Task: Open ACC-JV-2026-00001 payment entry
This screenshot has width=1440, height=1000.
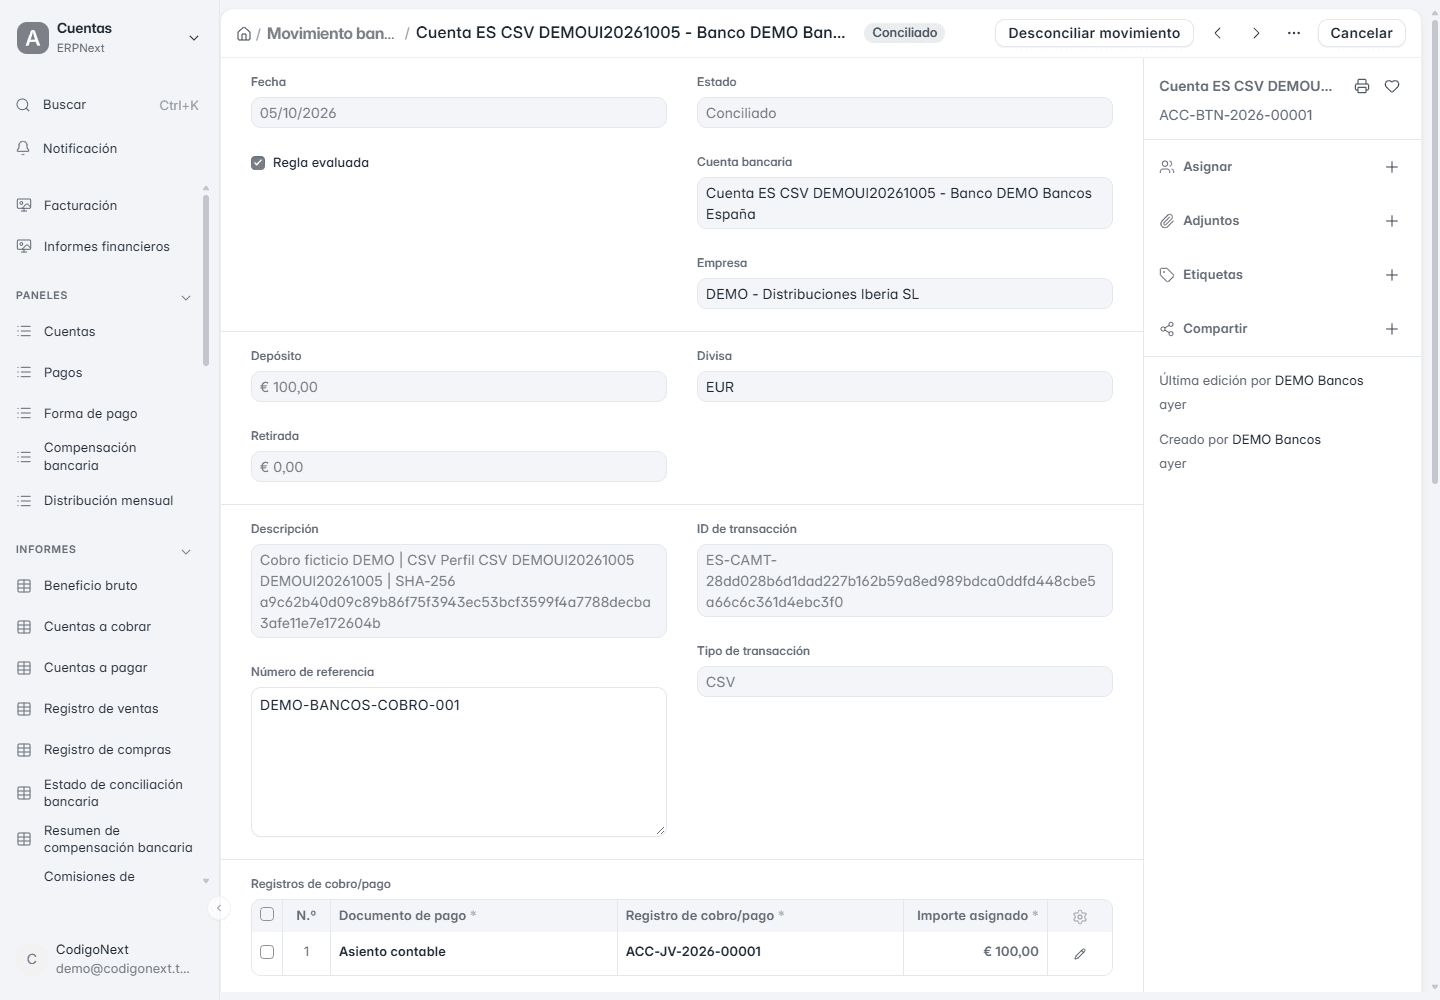Action: [693, 952]
